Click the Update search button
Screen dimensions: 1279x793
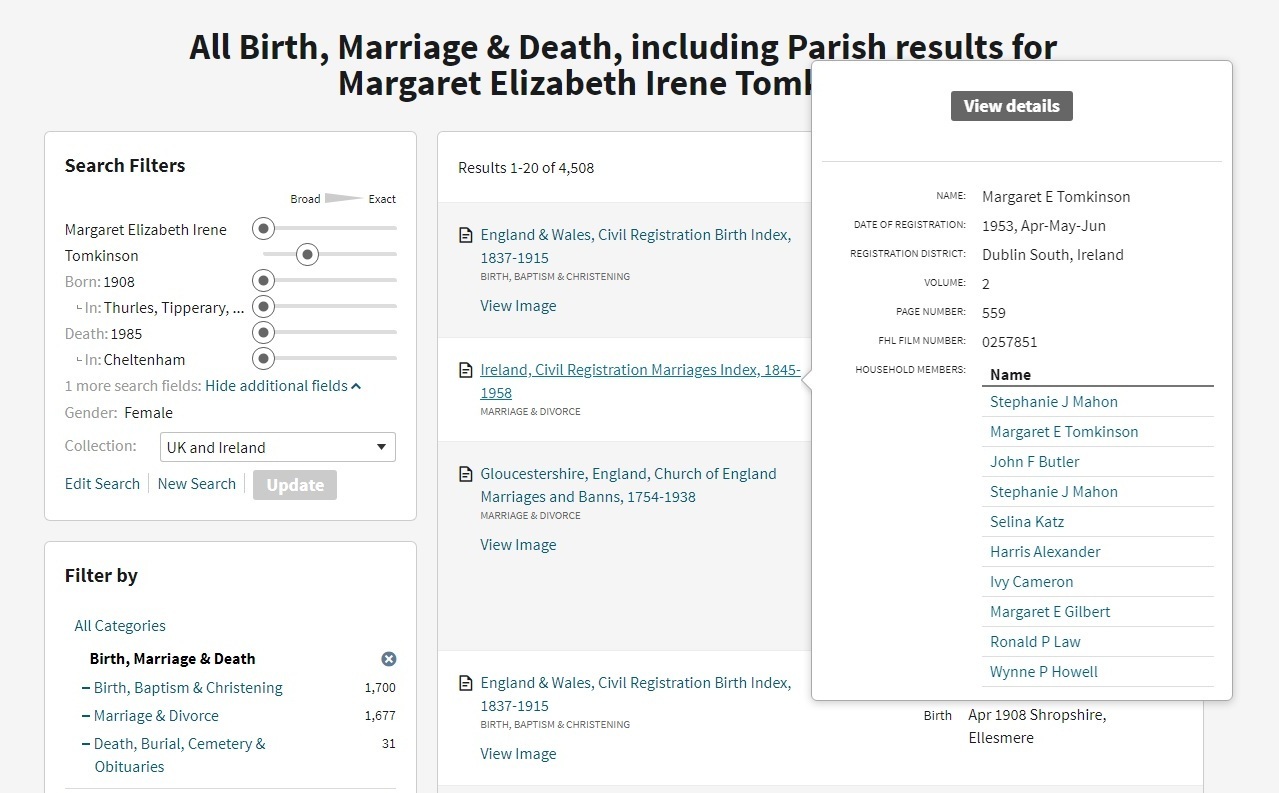click(295, 485)
